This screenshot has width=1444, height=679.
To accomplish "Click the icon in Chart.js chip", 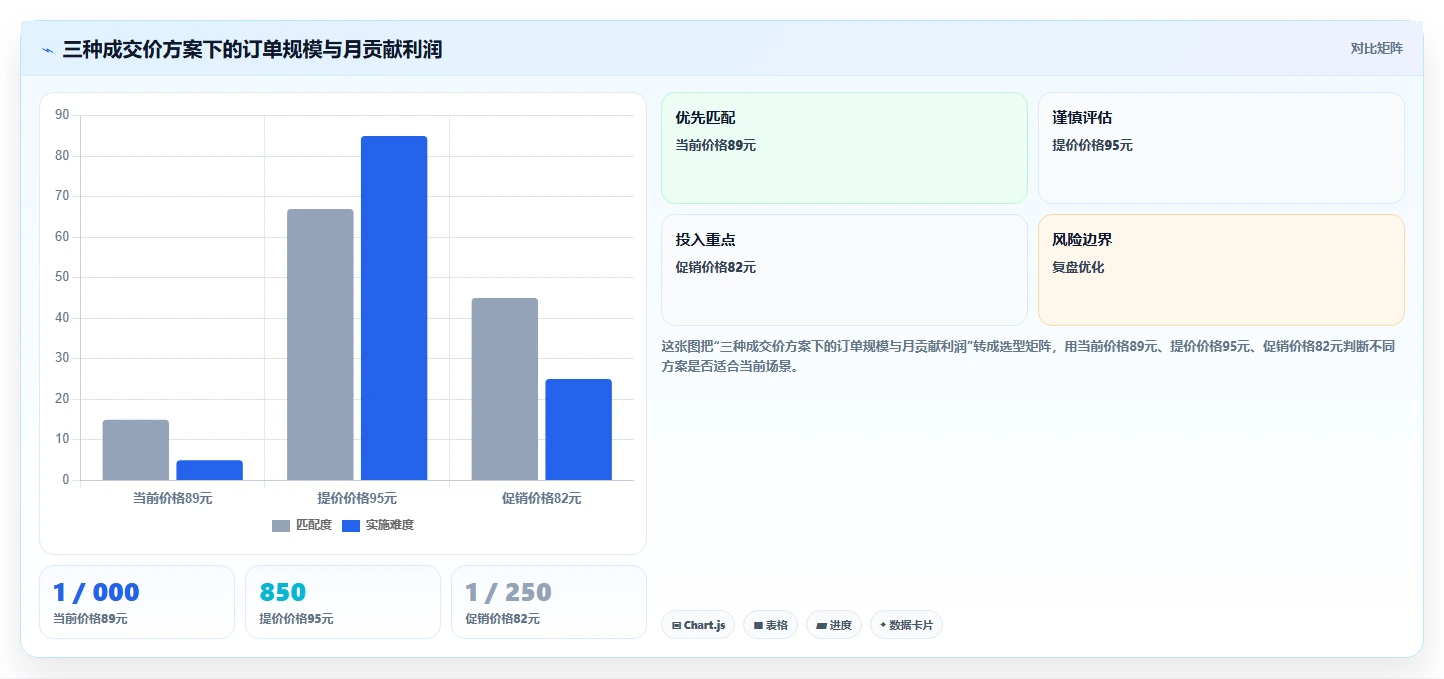I will coord(677,625).
